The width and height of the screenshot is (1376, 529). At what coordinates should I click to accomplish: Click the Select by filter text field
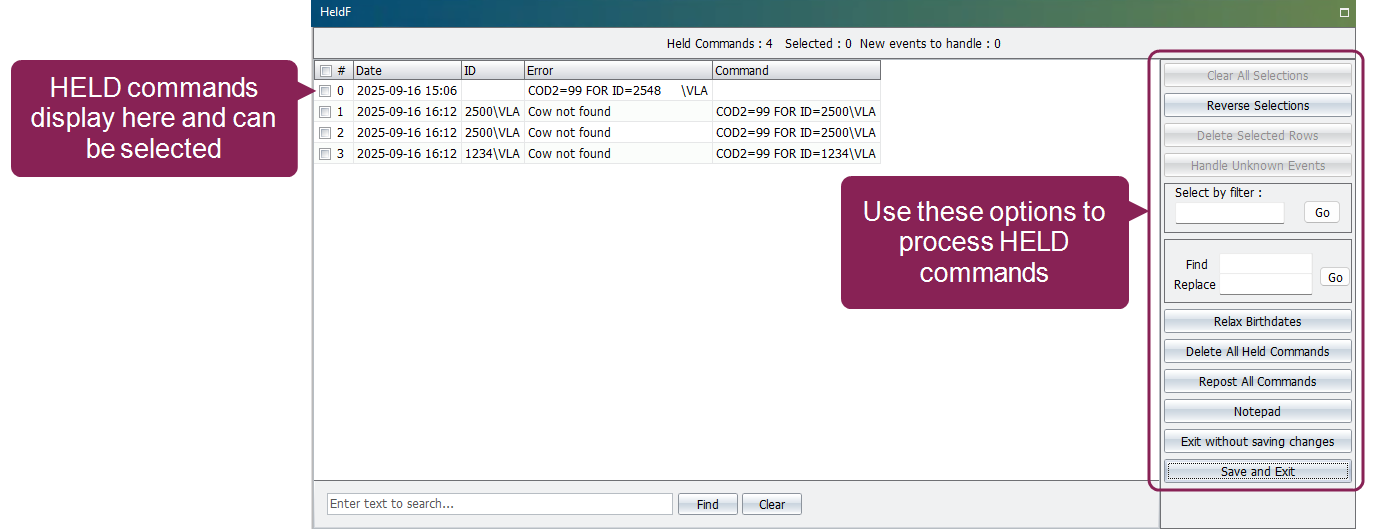pos(1229,213)
